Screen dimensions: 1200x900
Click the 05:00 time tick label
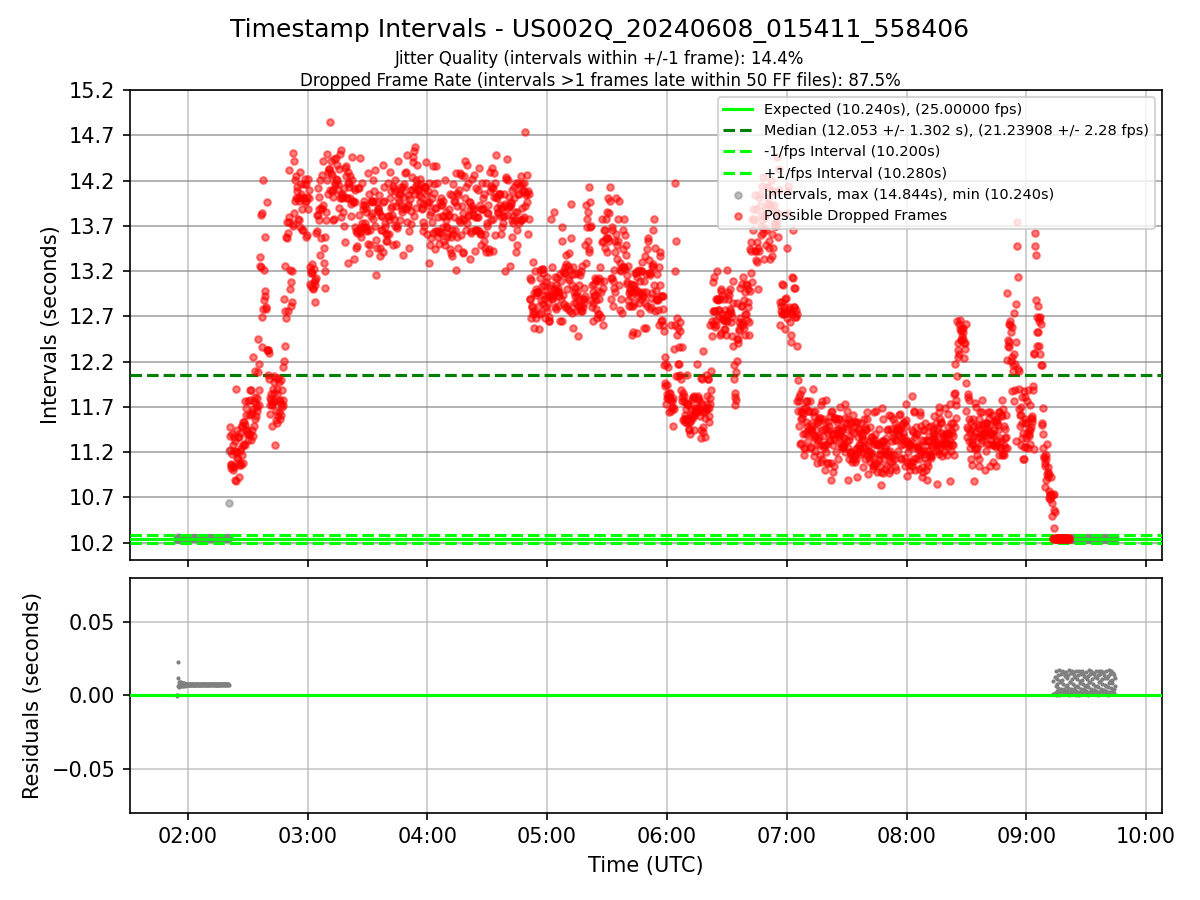[547, 833]
